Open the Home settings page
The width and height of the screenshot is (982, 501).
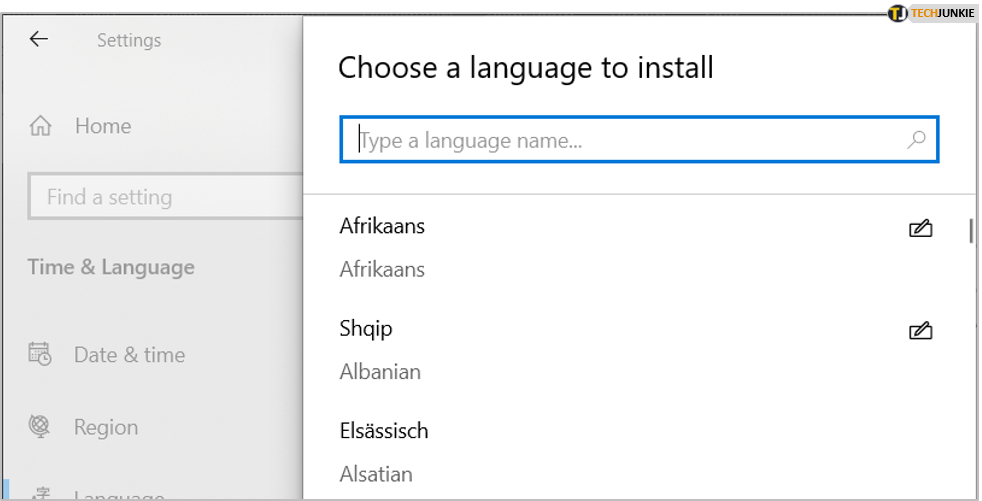click(103, 126)
